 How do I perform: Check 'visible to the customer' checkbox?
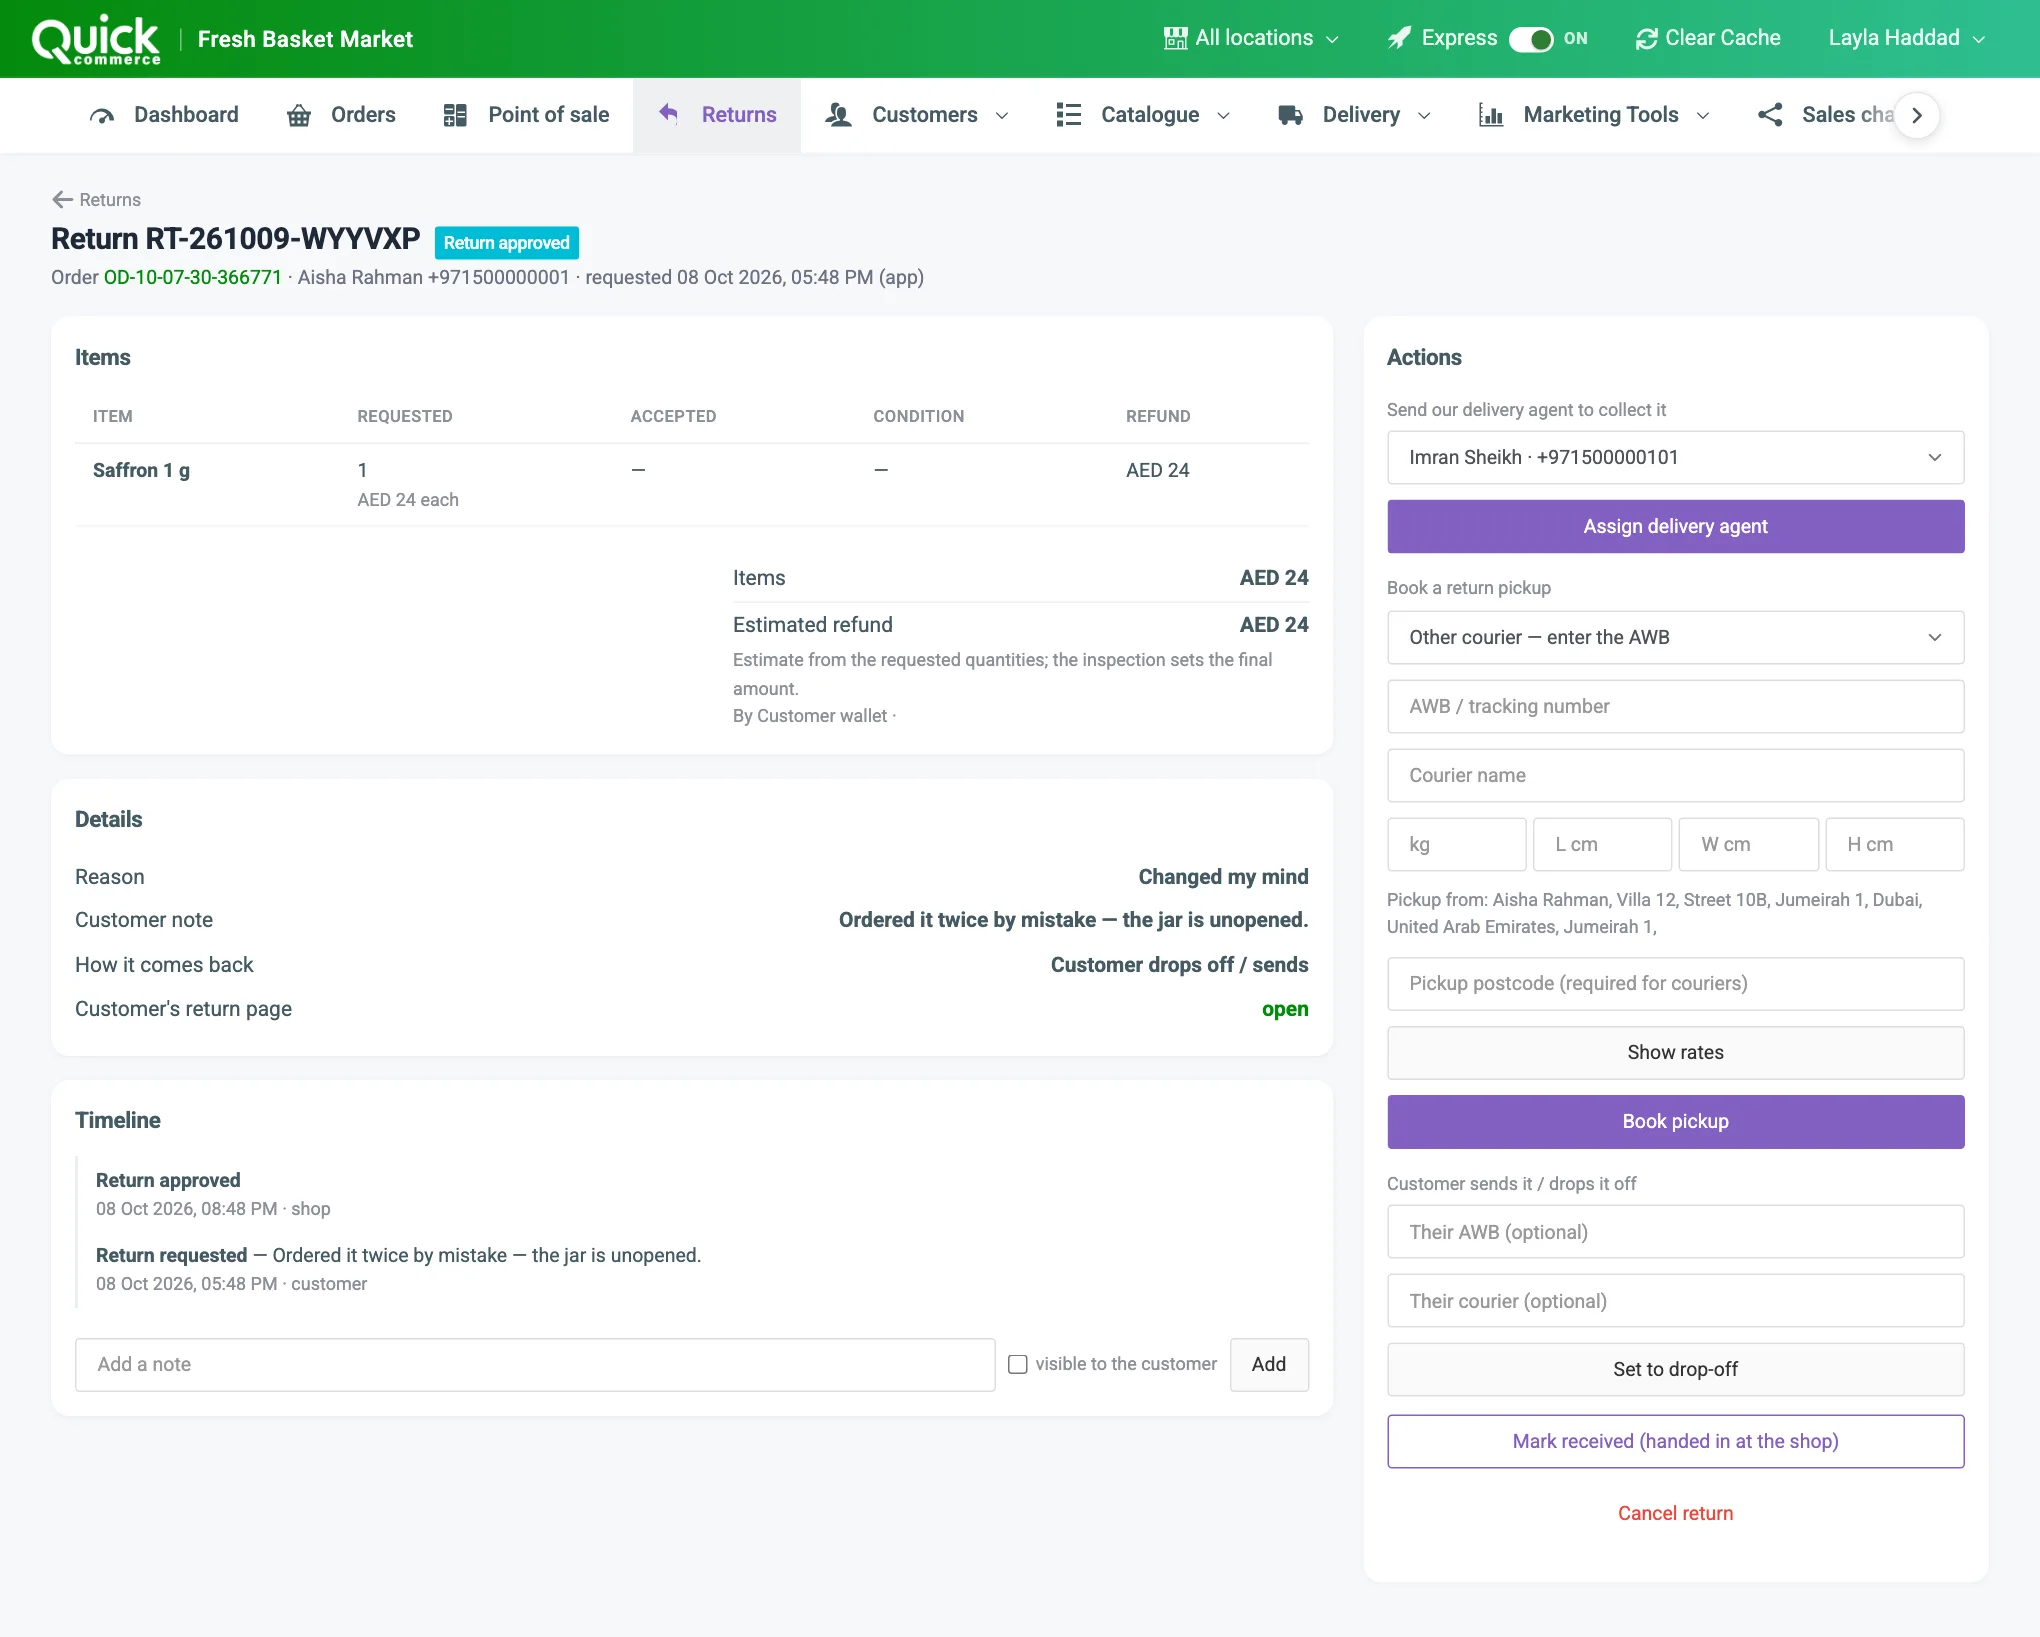point(1018,1365)
